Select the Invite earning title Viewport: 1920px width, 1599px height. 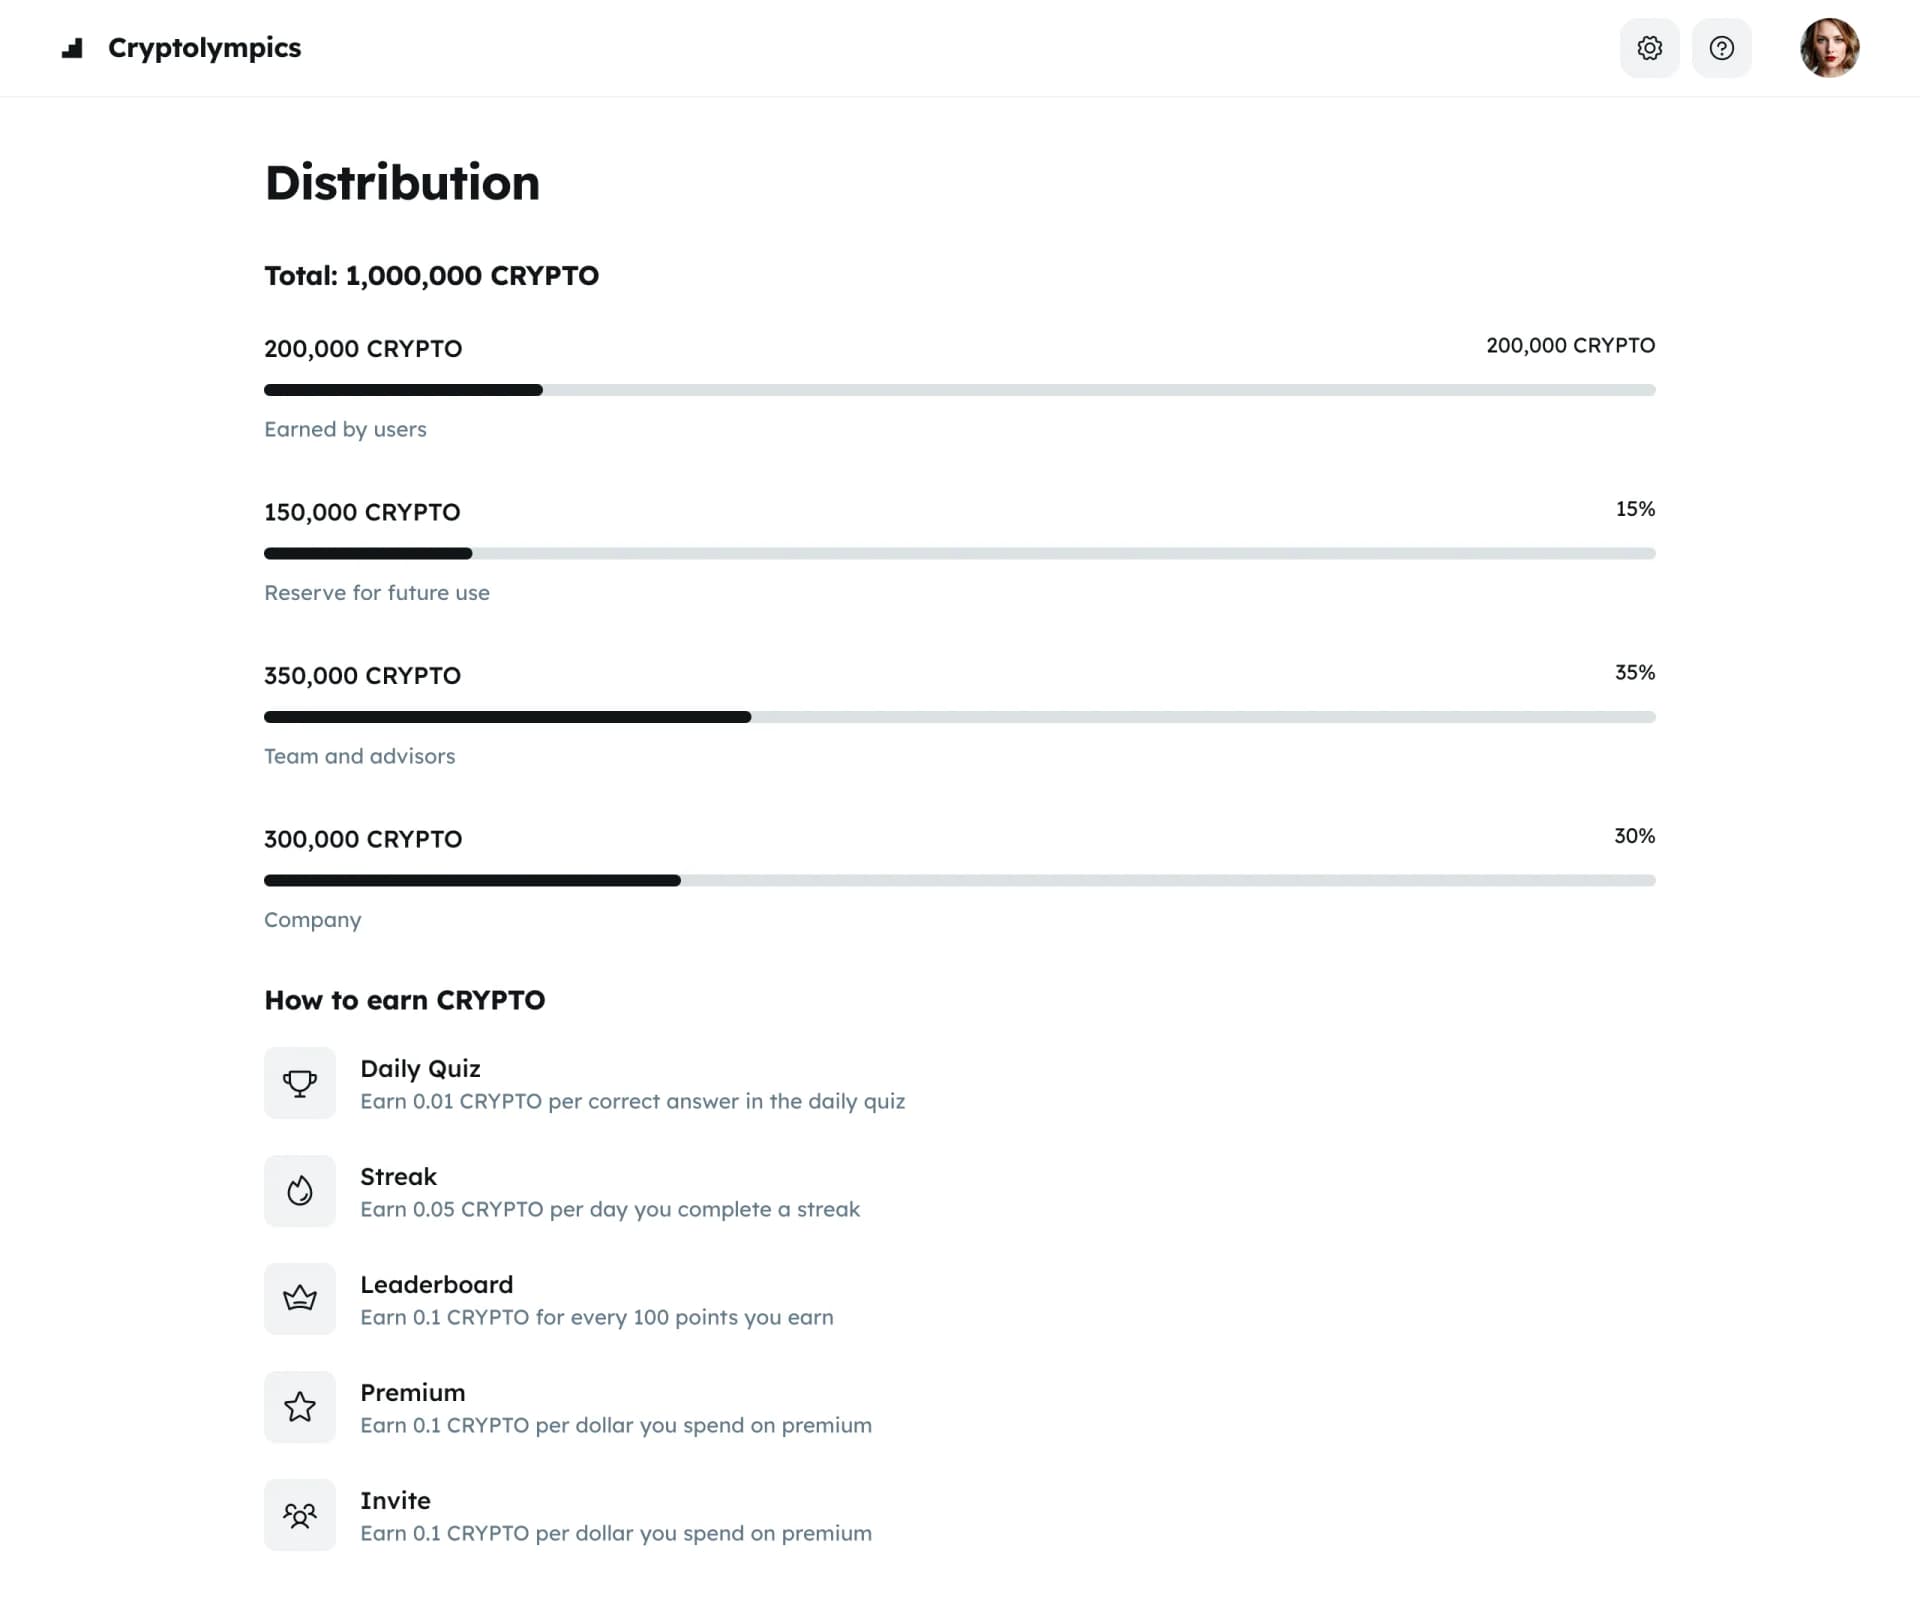click(395, 1500)
